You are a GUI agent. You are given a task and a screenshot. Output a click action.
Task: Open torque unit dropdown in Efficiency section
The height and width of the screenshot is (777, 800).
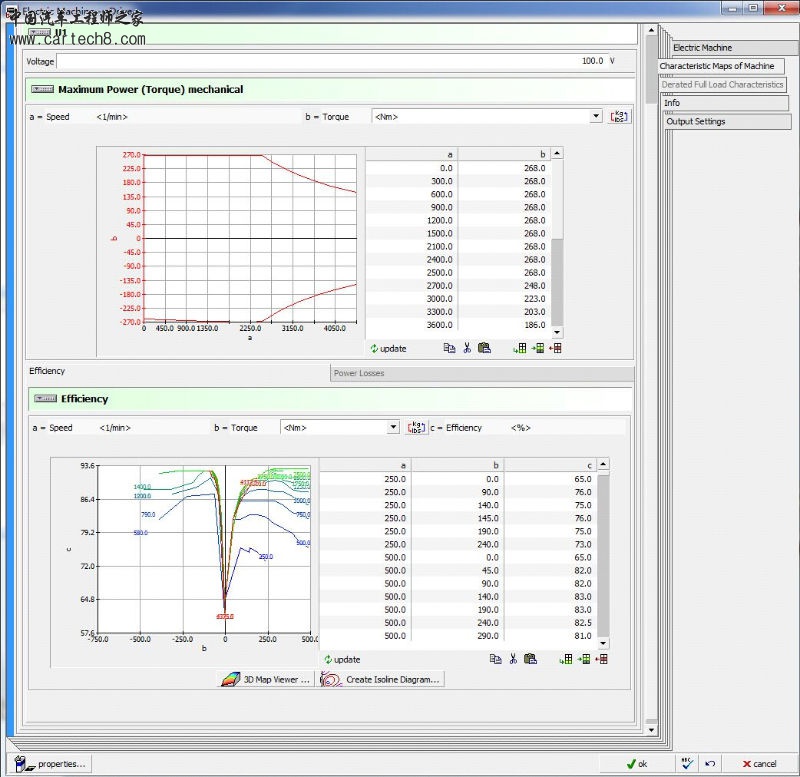tap(392, 427)
